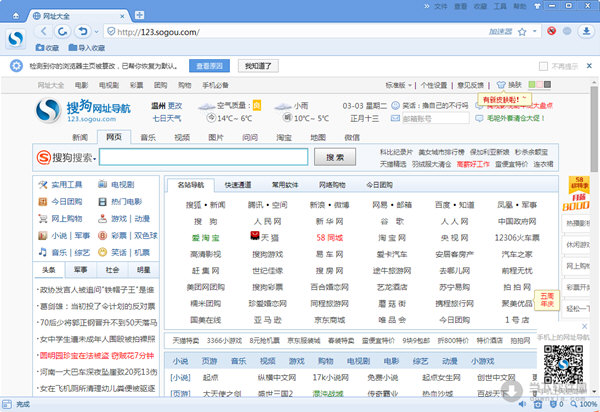Click 实用工具 tools icon
600x412 pixels.
[43, 185]
